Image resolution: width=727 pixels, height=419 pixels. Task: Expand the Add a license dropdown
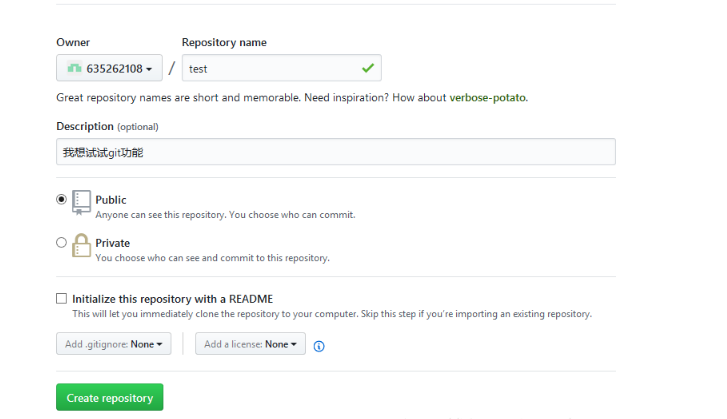250,343
